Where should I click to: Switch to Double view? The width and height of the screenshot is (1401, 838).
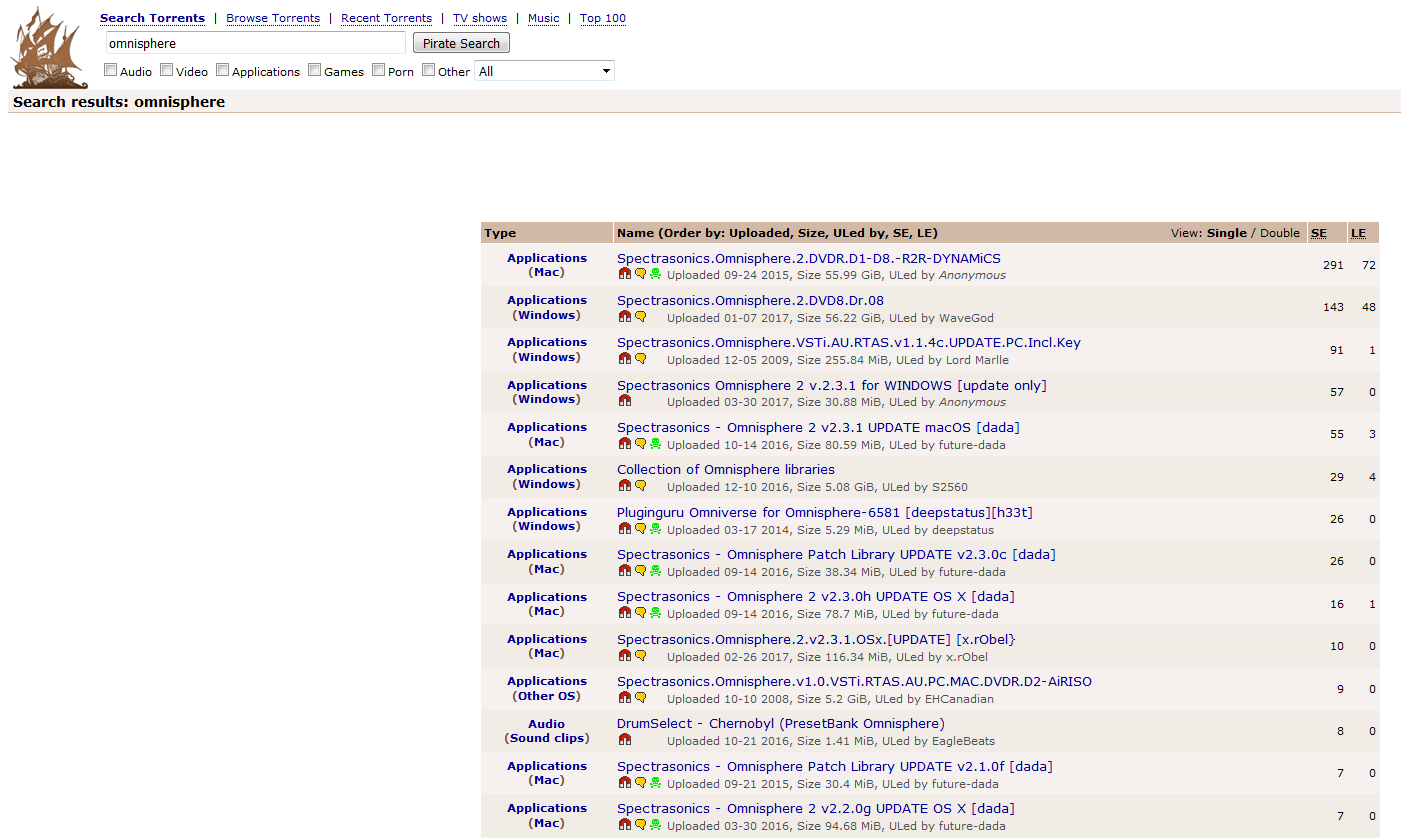[x=1280, y=233]
